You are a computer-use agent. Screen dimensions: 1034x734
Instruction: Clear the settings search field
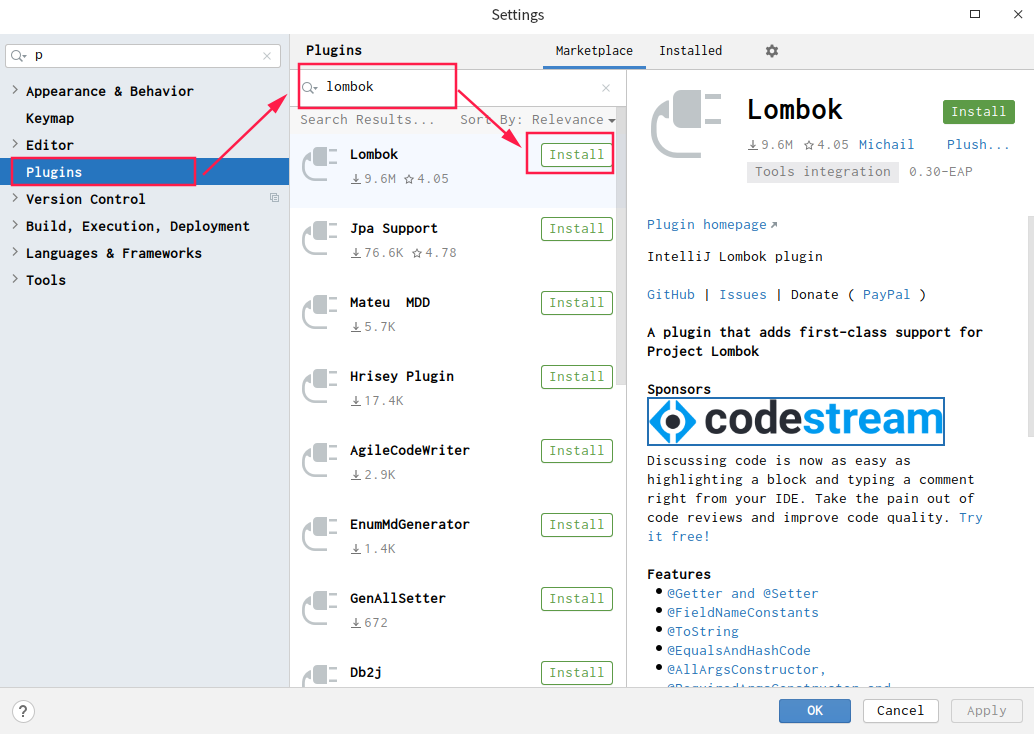(x=267, y=56)
